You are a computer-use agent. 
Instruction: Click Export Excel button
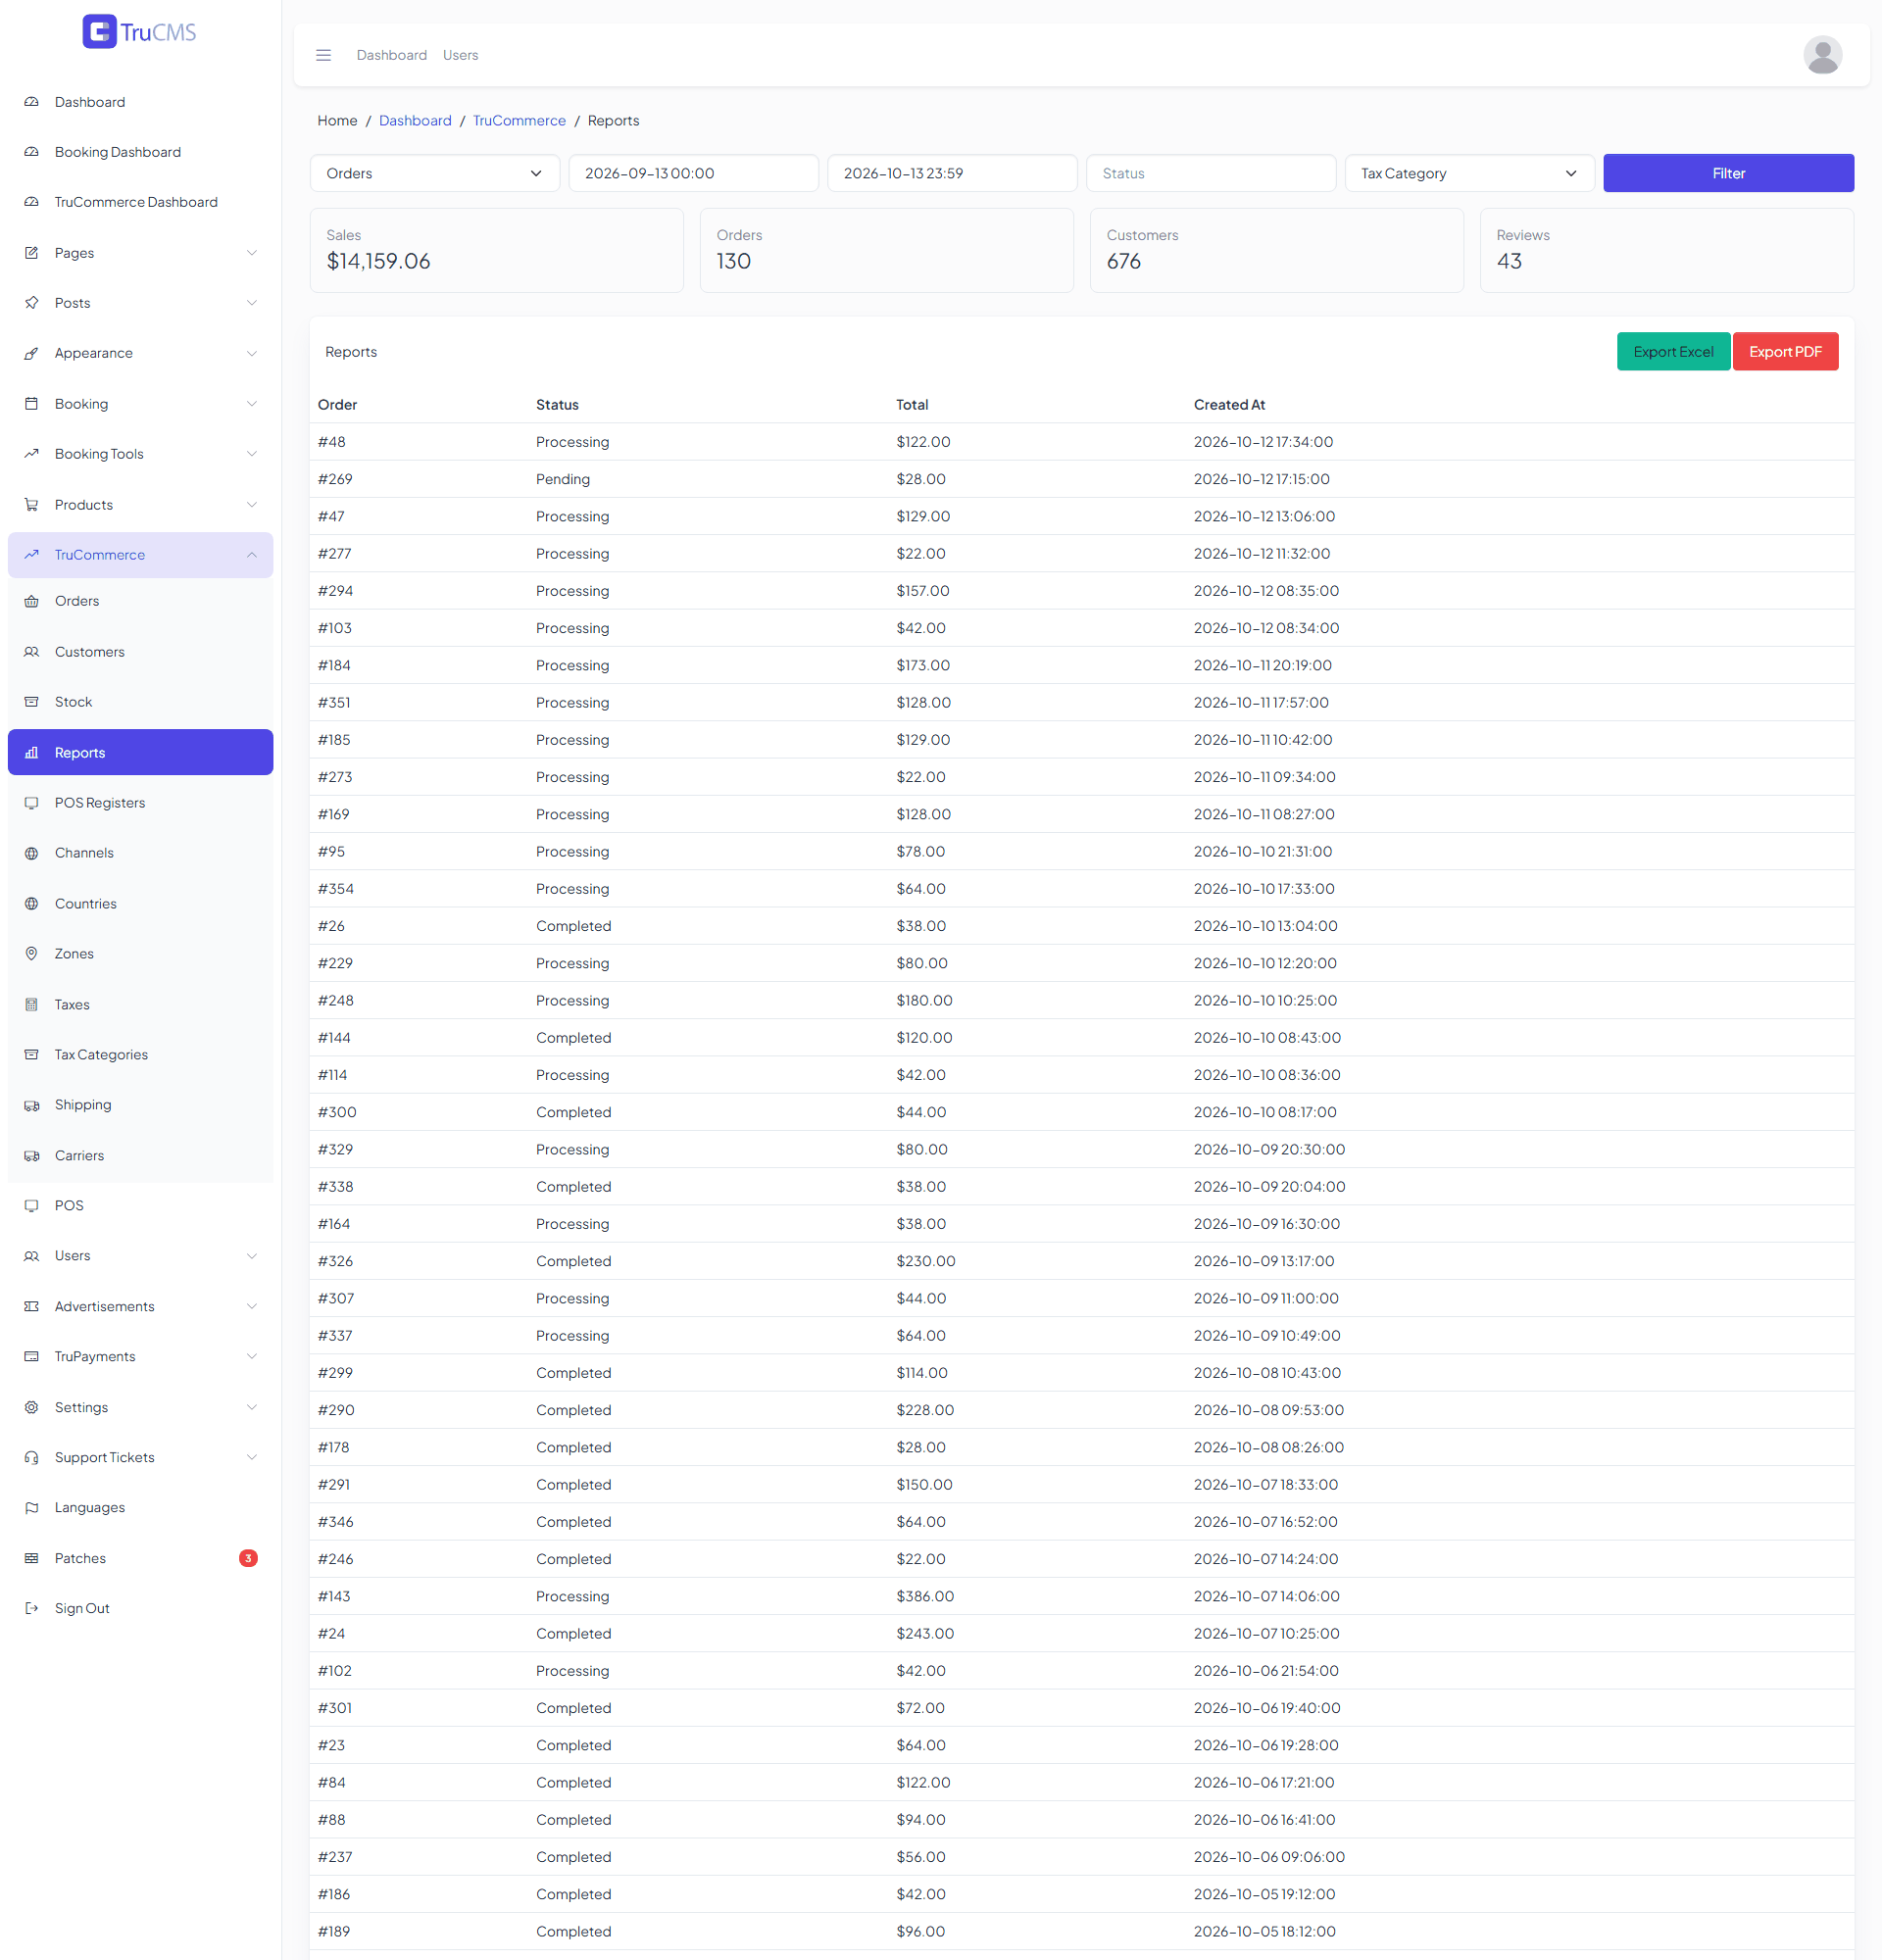(1673, 352)
